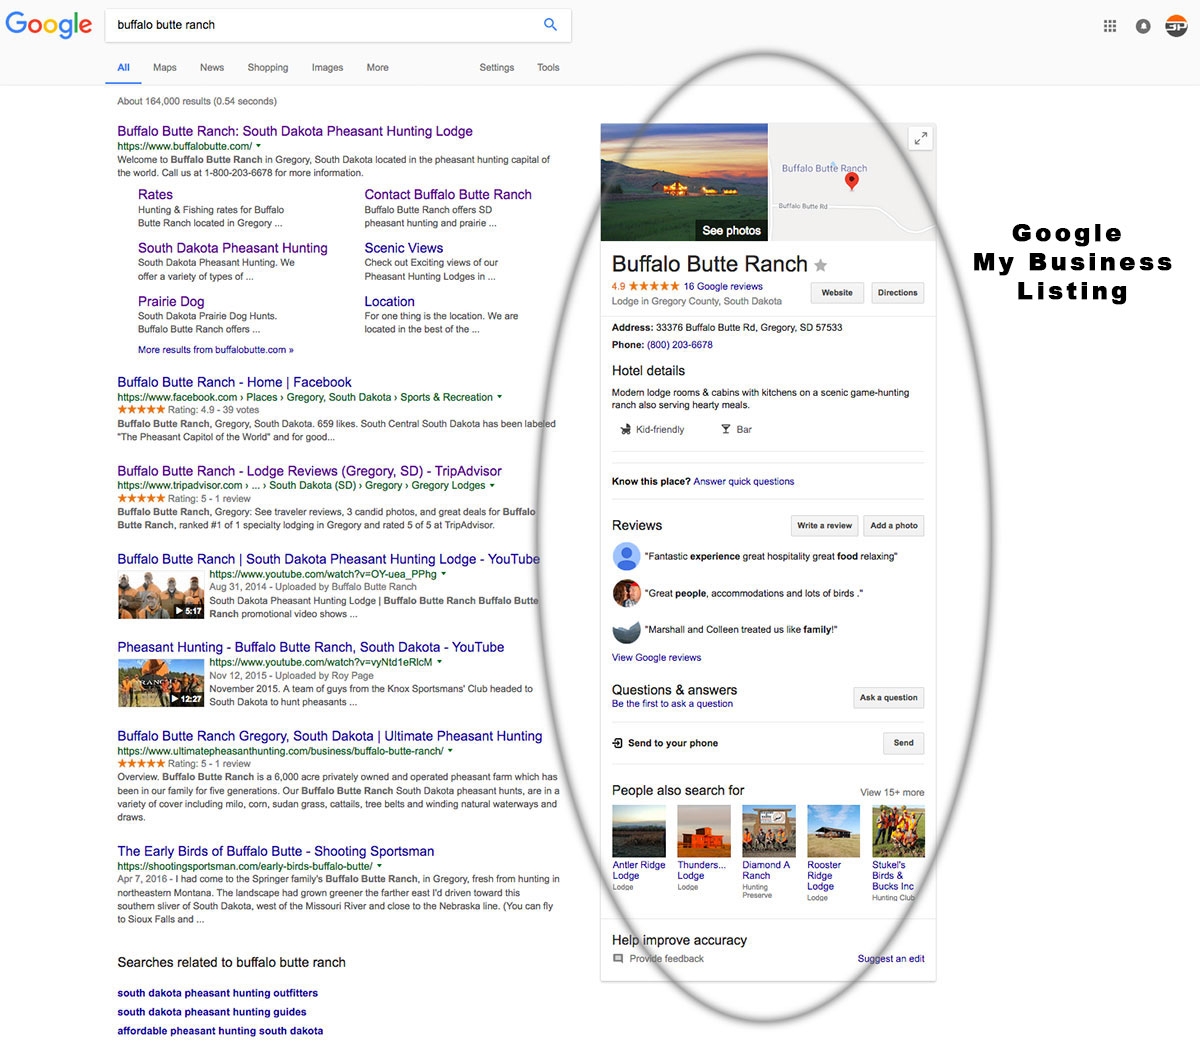
Task: Click the Add a photo button
Action: (894, 525)
